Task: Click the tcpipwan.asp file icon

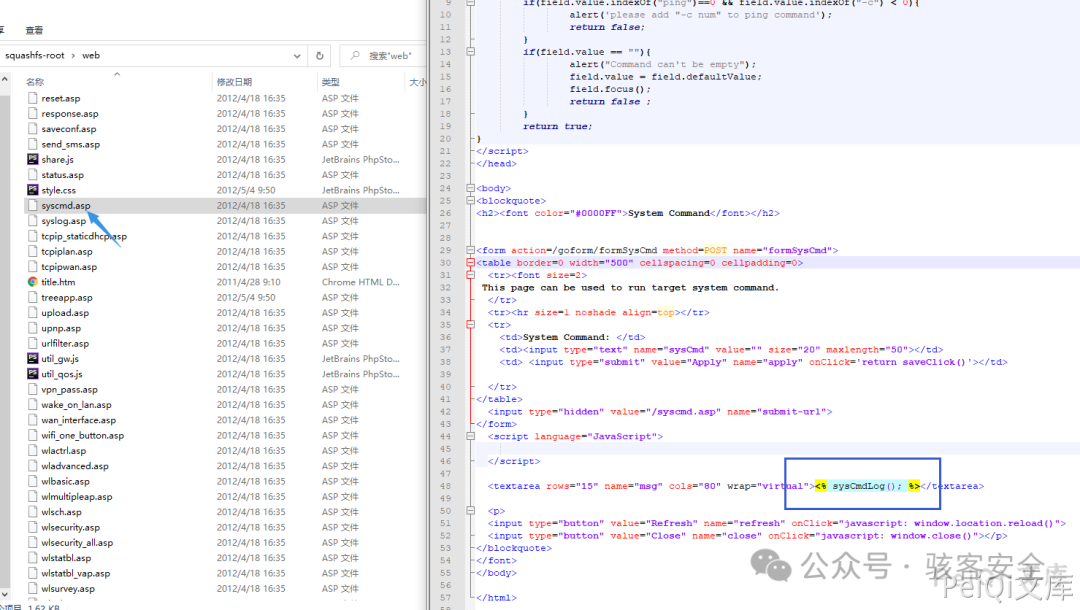Action: pyautogui.click(x=32, y=266)
